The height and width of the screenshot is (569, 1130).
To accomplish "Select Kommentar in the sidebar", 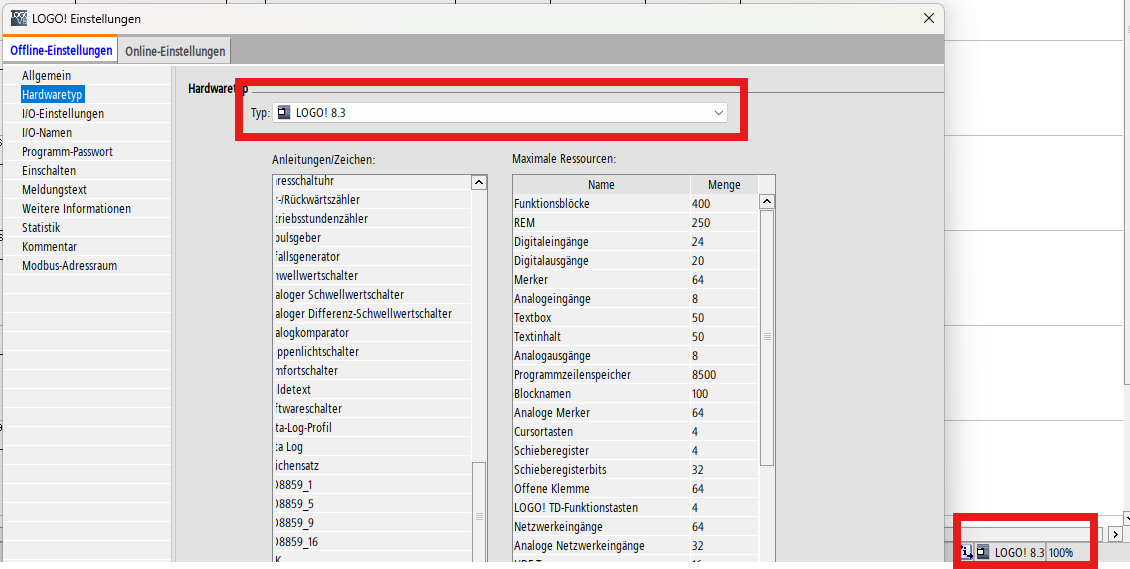I will coord(49,246).
